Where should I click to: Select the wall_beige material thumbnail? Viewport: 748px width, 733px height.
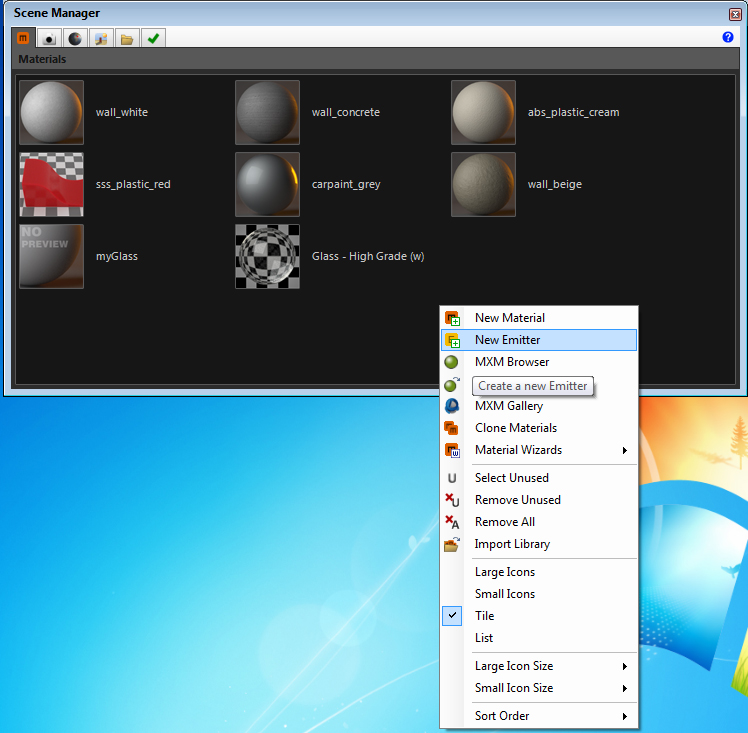tap(484, 185)
